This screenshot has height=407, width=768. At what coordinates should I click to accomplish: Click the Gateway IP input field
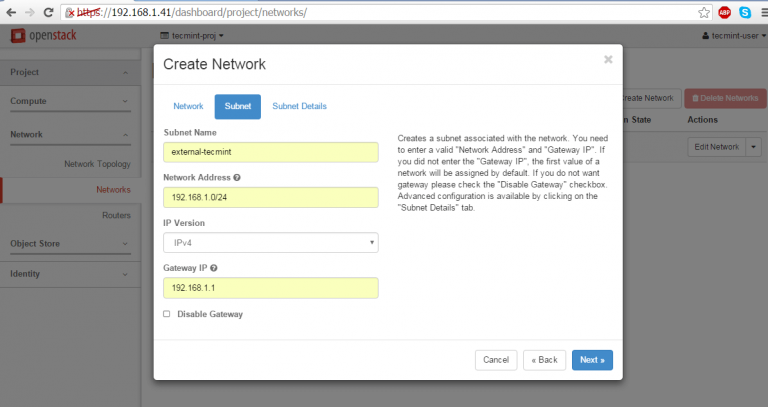point(270,288)
